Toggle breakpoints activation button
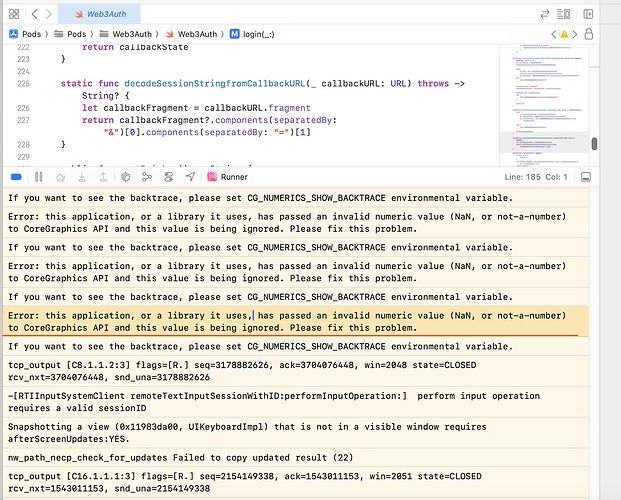This screenshot has height=500, width=621. tap(16, 177)
